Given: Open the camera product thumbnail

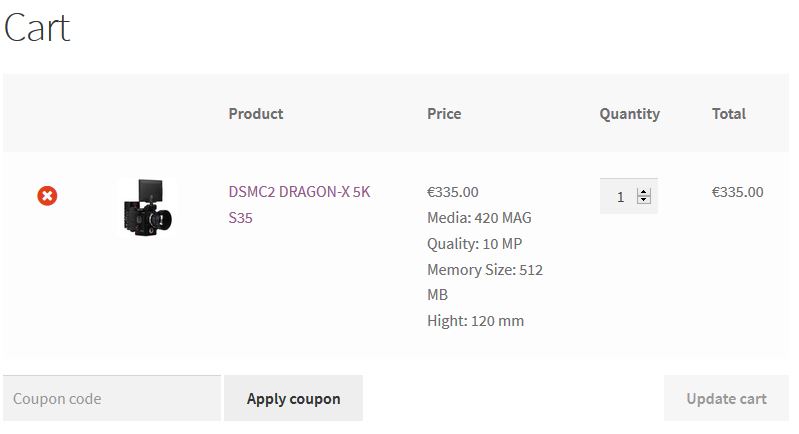Looking at the screenshot, I should point(146,207).
